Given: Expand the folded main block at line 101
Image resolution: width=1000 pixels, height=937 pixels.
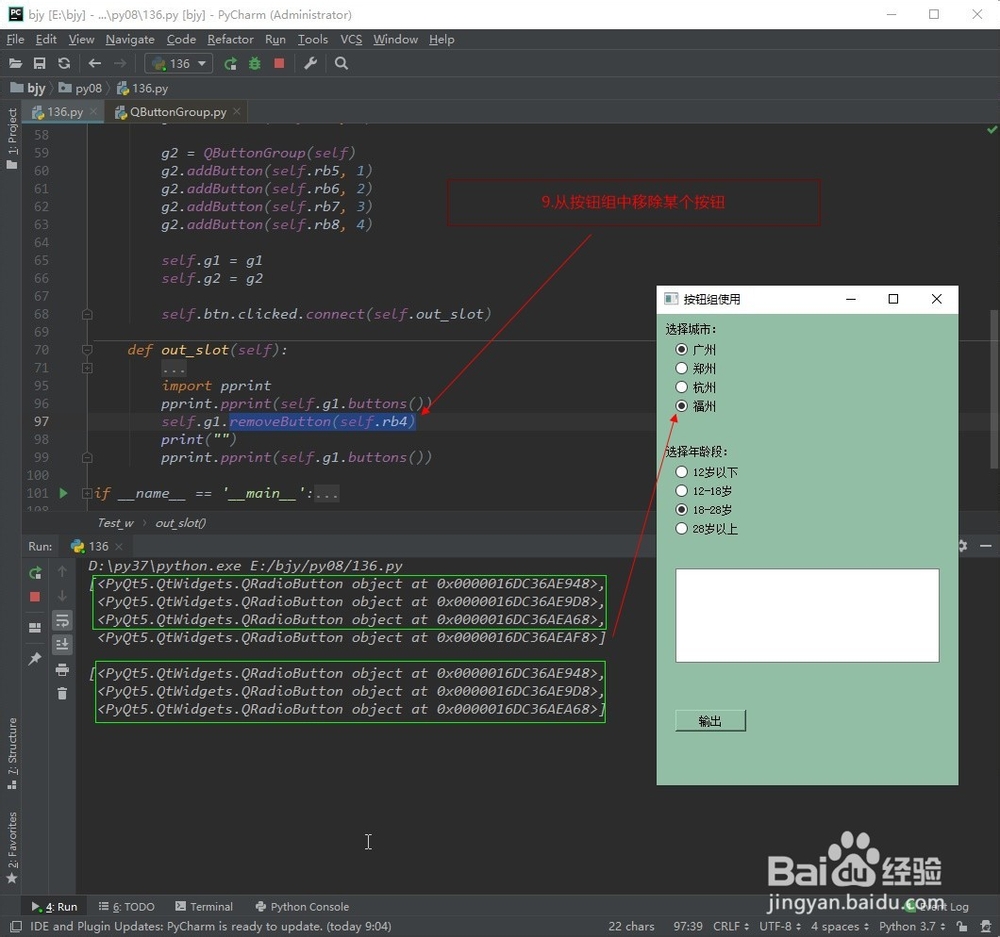Looking at the screenshot, I should 87,493.
